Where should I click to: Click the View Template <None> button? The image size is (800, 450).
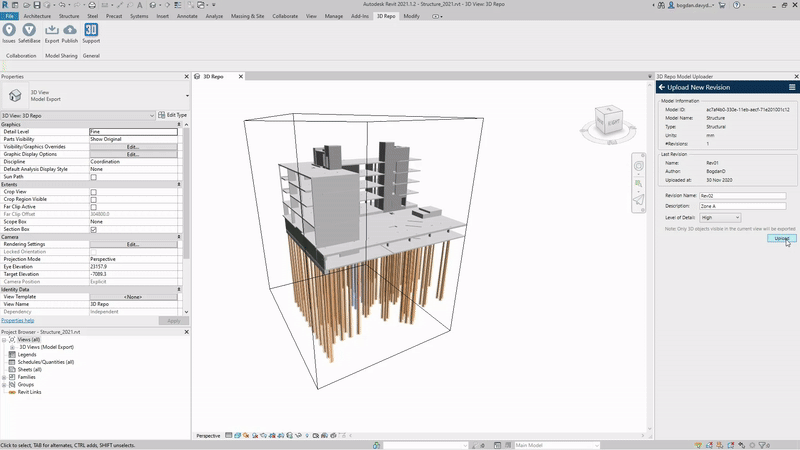[133, 297]
